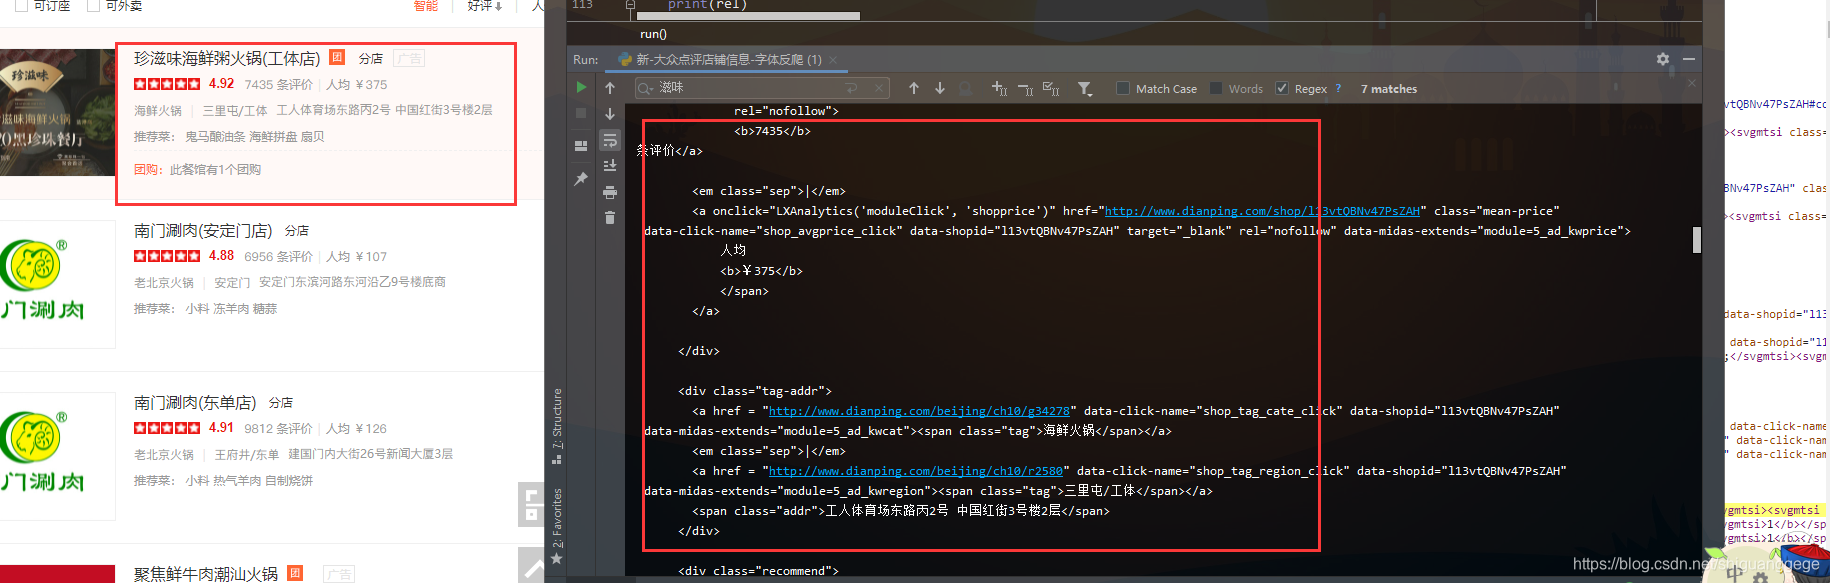Open recommended dish 海鲜拼盘
Screen dimensions: 1830x583
click(273, 137)
